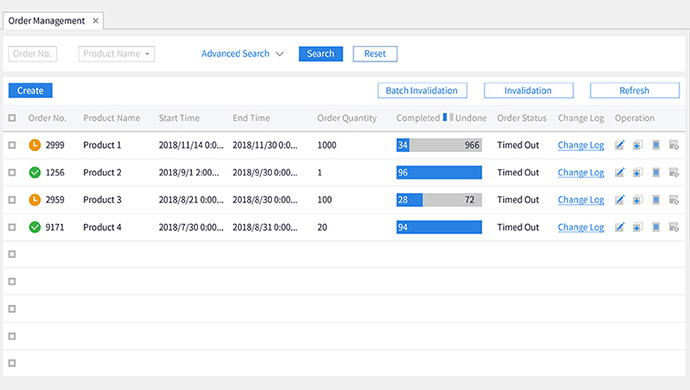This screenshot has width=690, height=390.
Task: Click the Product 3 name cell
Action: [x=102, y=200]
